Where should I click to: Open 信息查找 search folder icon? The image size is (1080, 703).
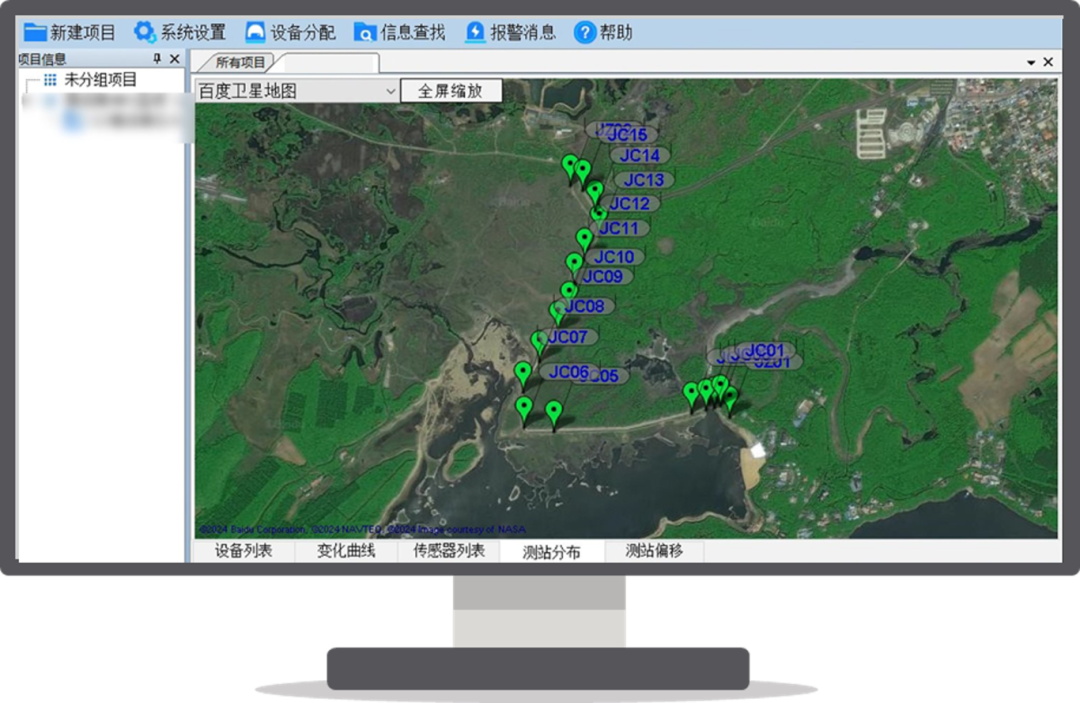(x=366, y=32)
